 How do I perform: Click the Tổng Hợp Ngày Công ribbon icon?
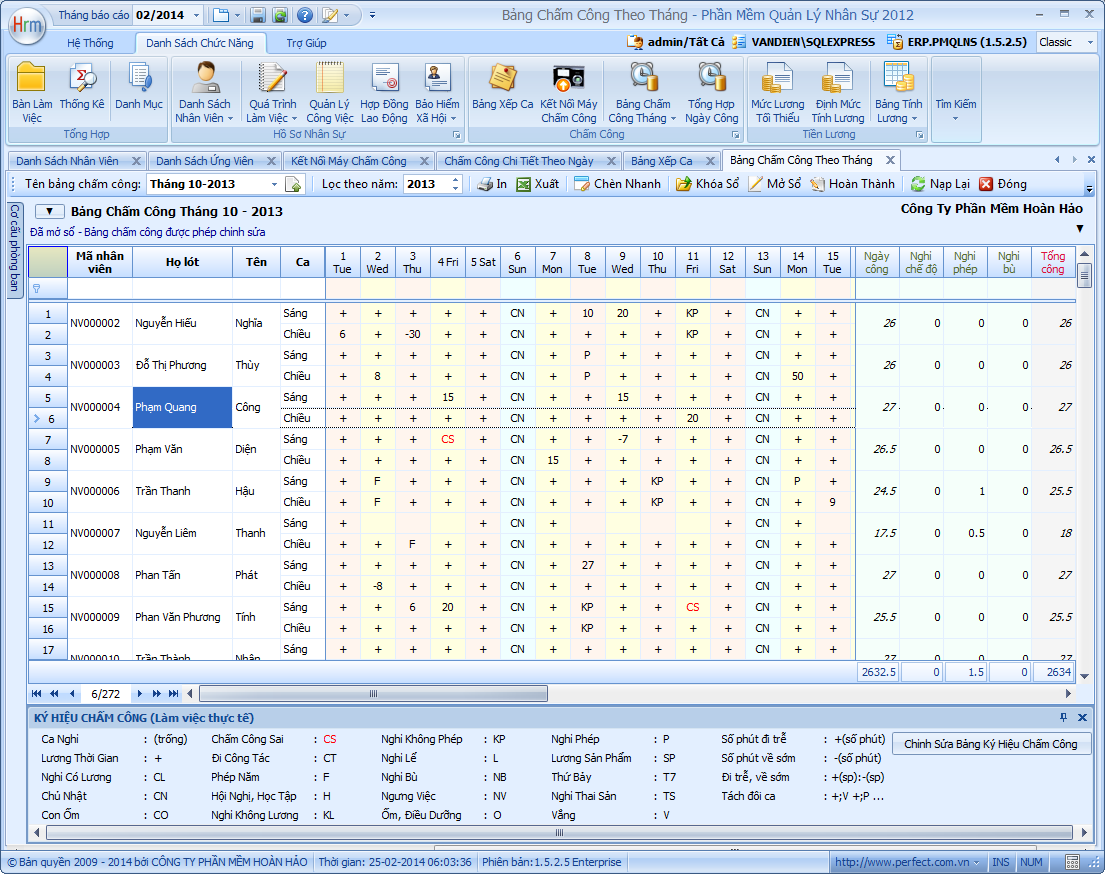(x=711, y=92)
